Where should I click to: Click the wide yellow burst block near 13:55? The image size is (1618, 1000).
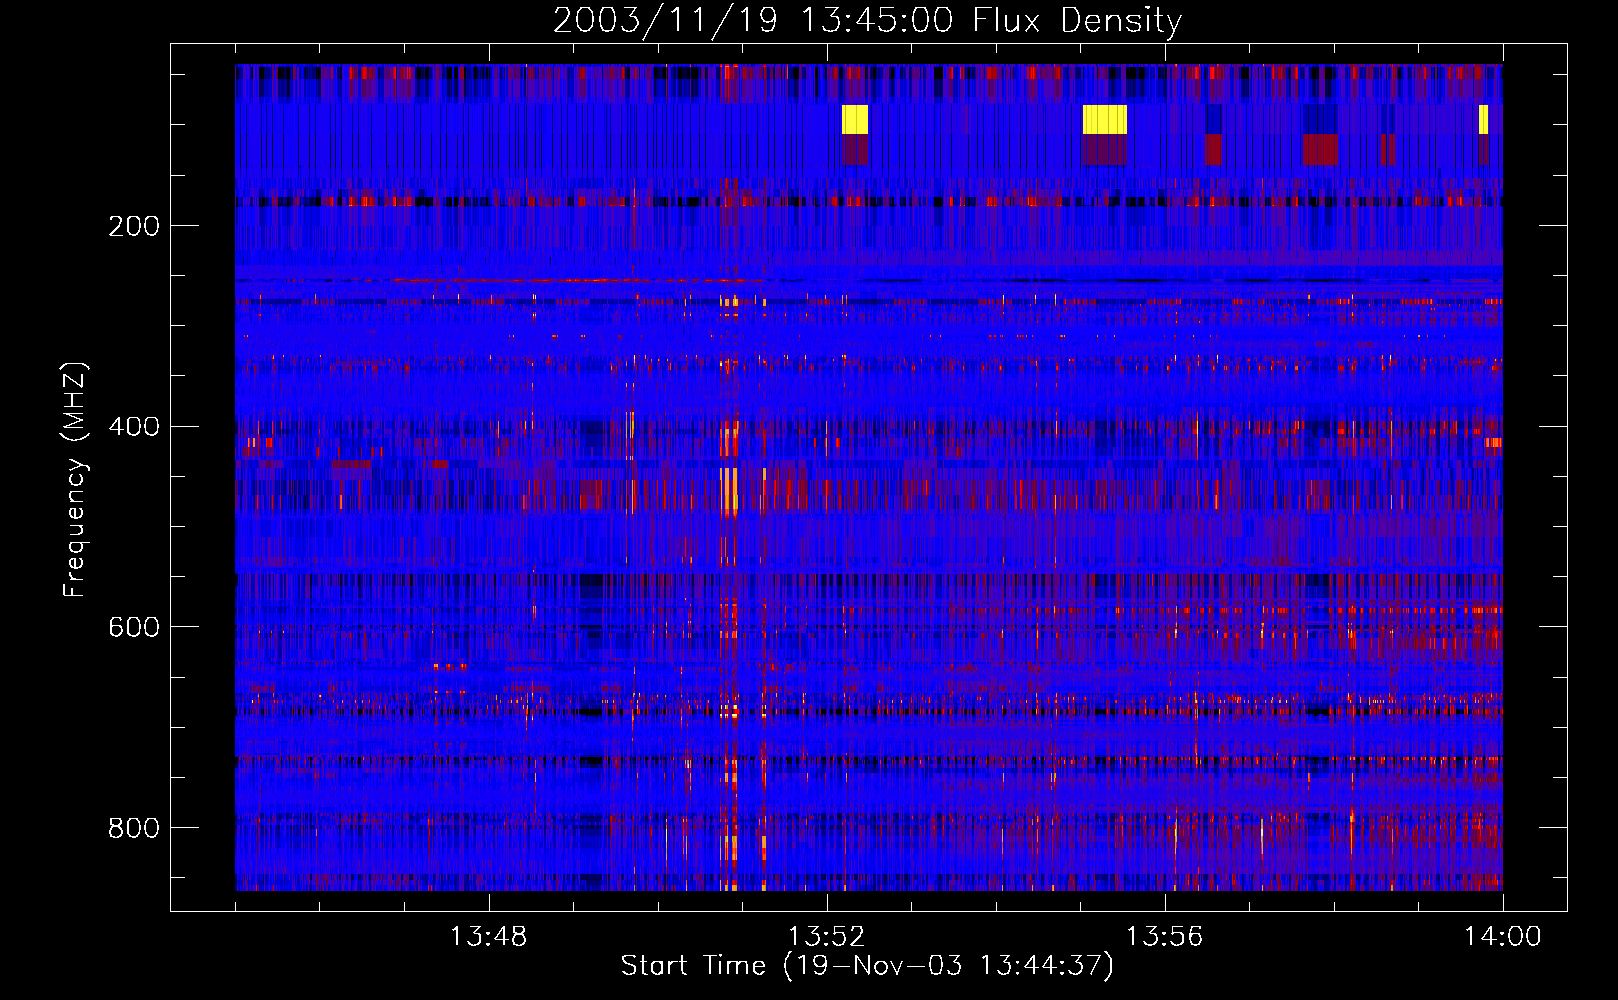1105,119
